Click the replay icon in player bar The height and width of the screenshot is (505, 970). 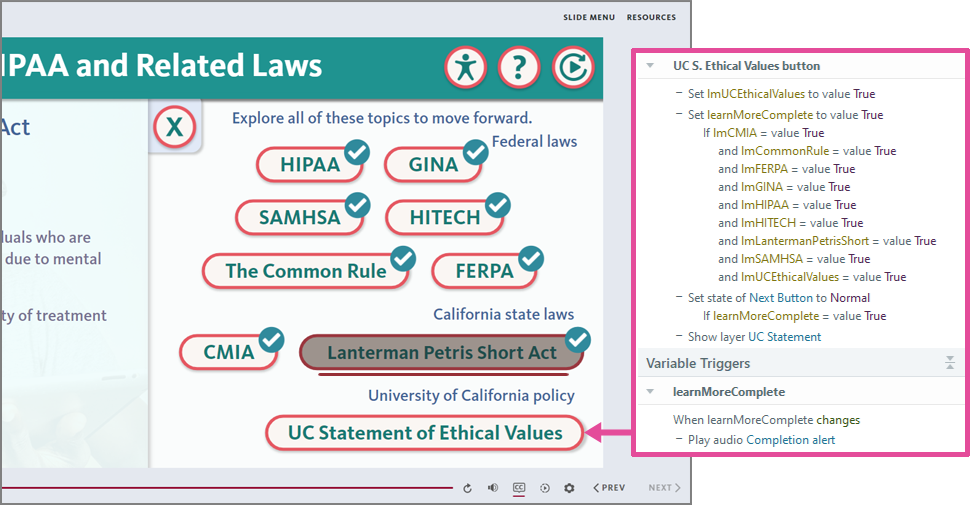[x=468, y=488]
